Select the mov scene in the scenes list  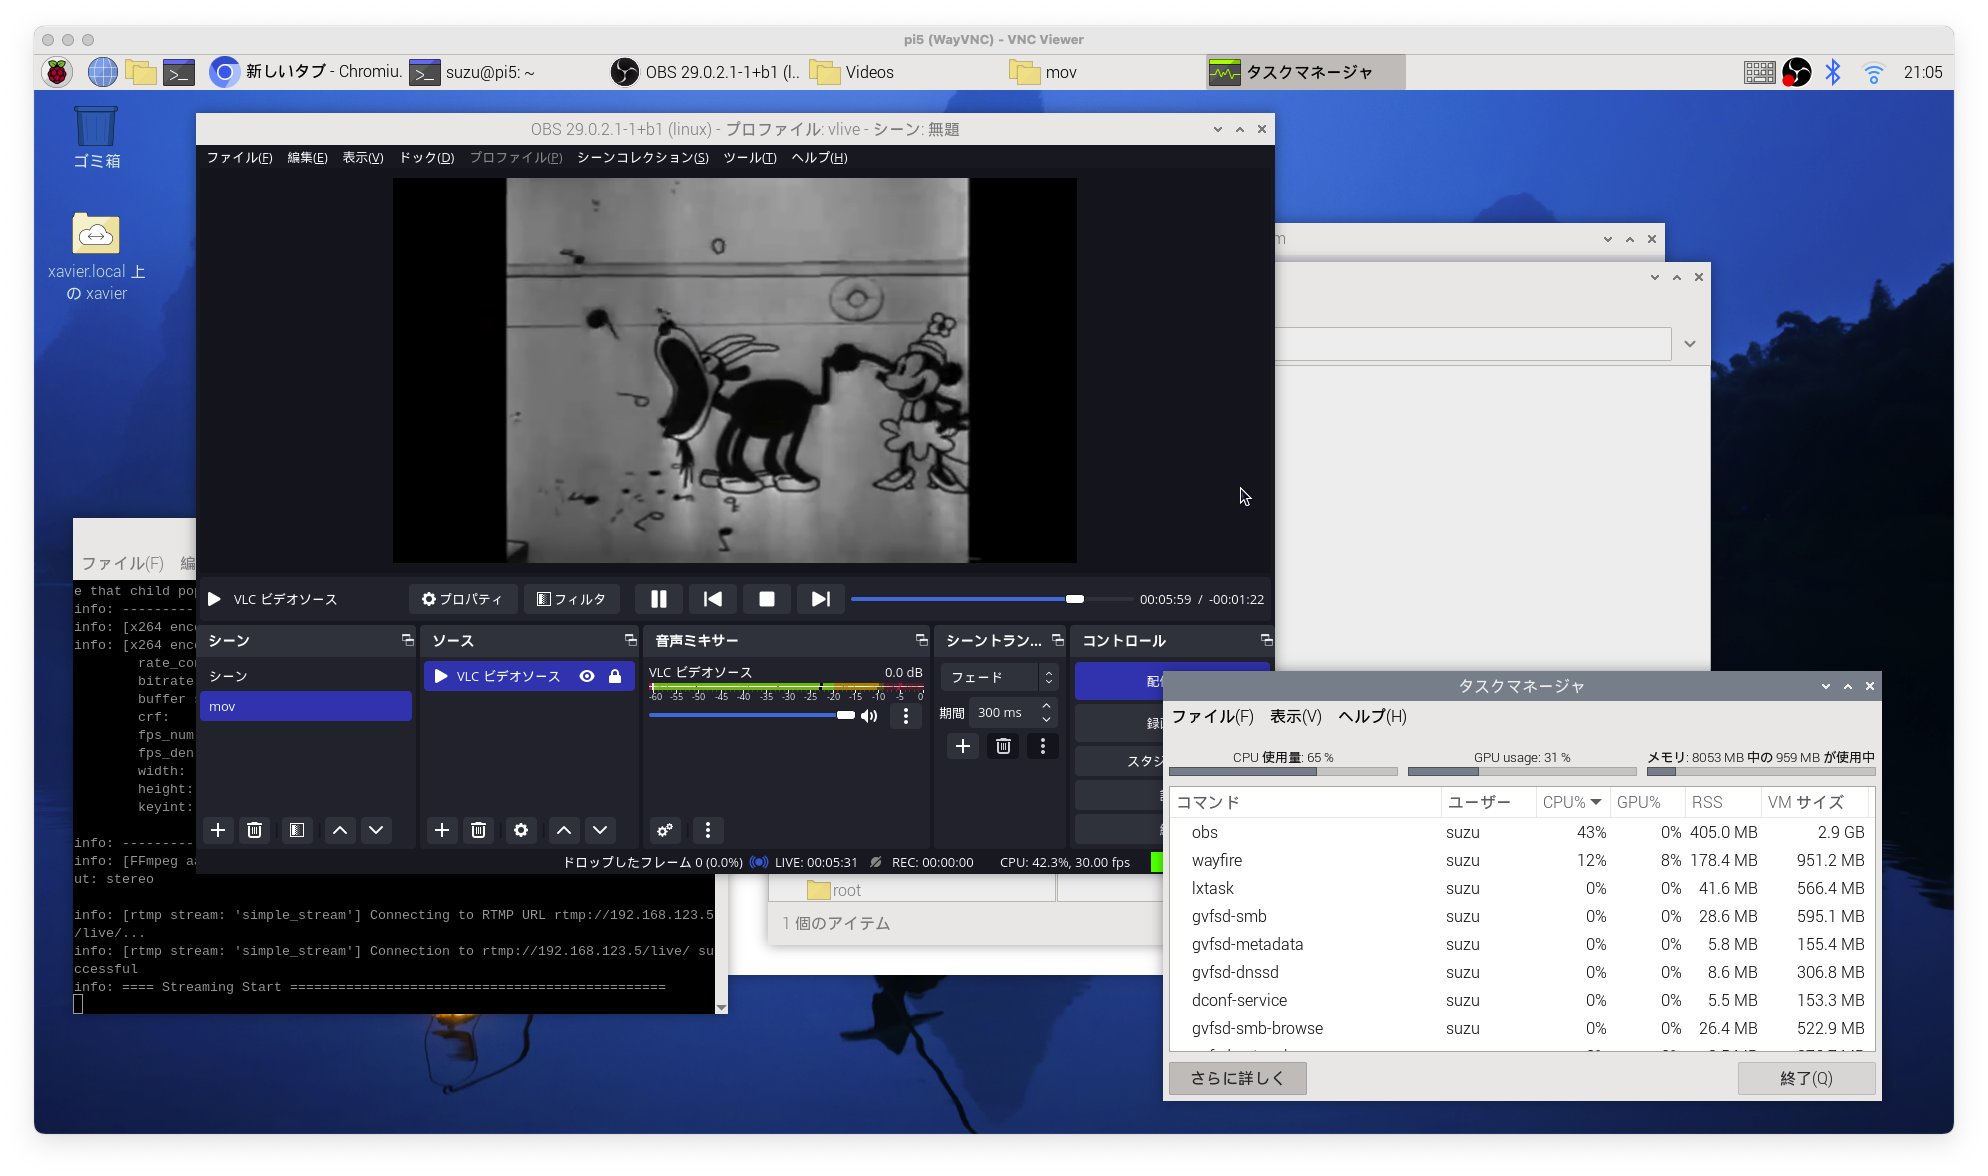click(306, 706)
